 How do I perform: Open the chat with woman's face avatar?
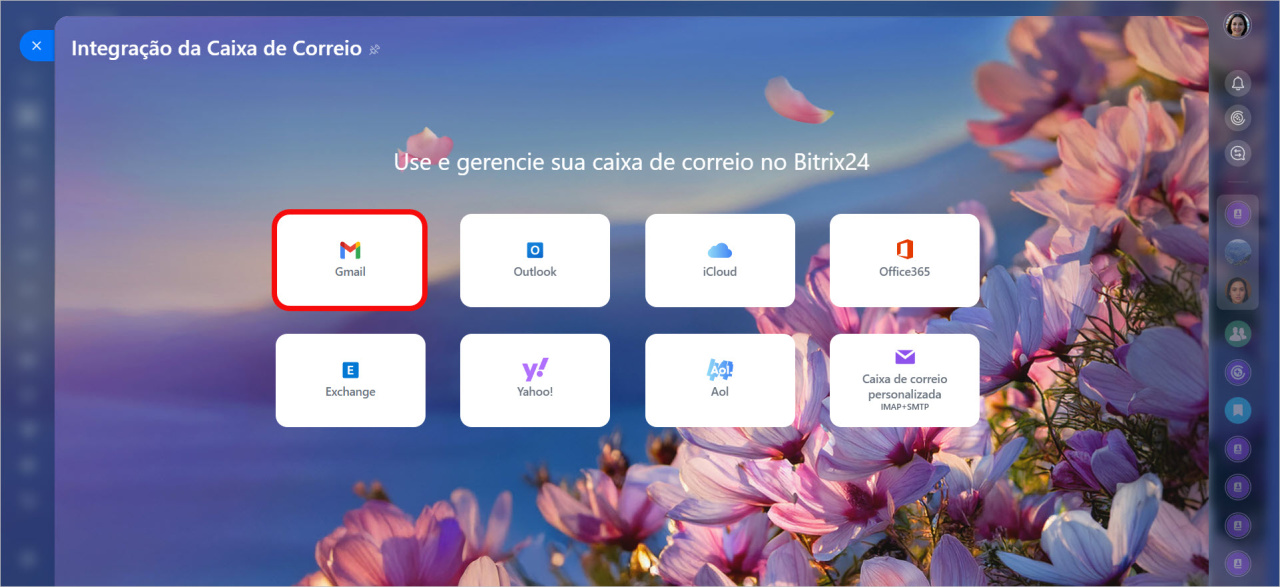pyautogui.click(x=1238, y=291)
